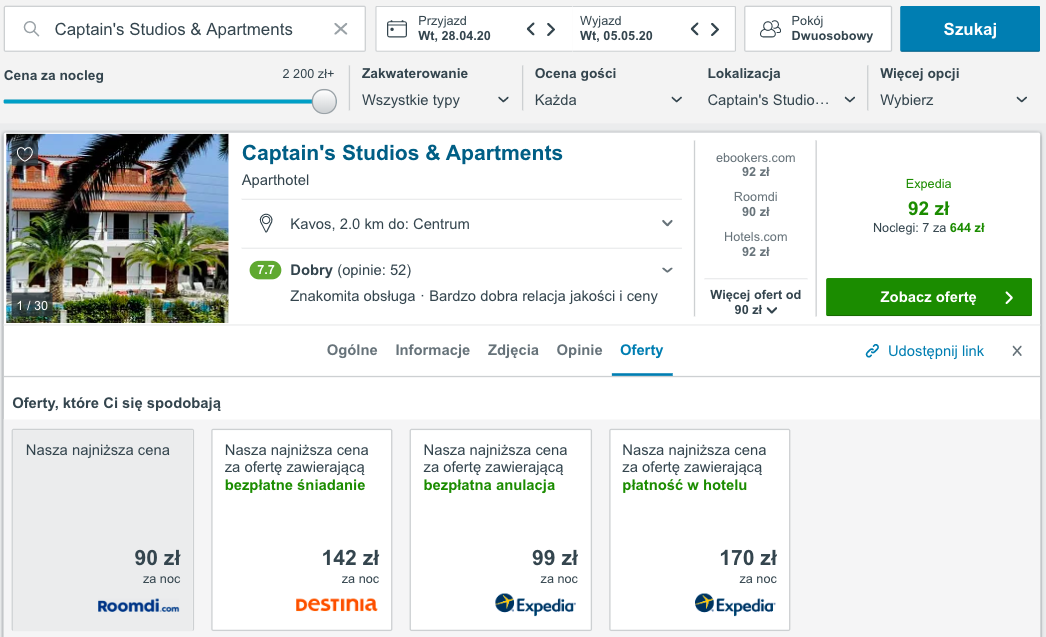Click the guests icon in room selector
This screenshot has width=1046, height=637.
point(770,29)
